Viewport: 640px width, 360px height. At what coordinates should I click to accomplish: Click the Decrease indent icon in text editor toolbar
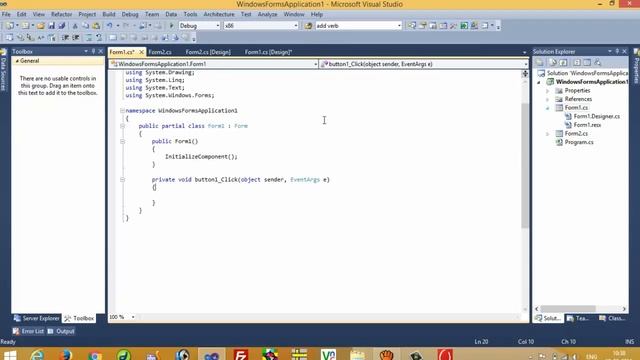point(65,38)
